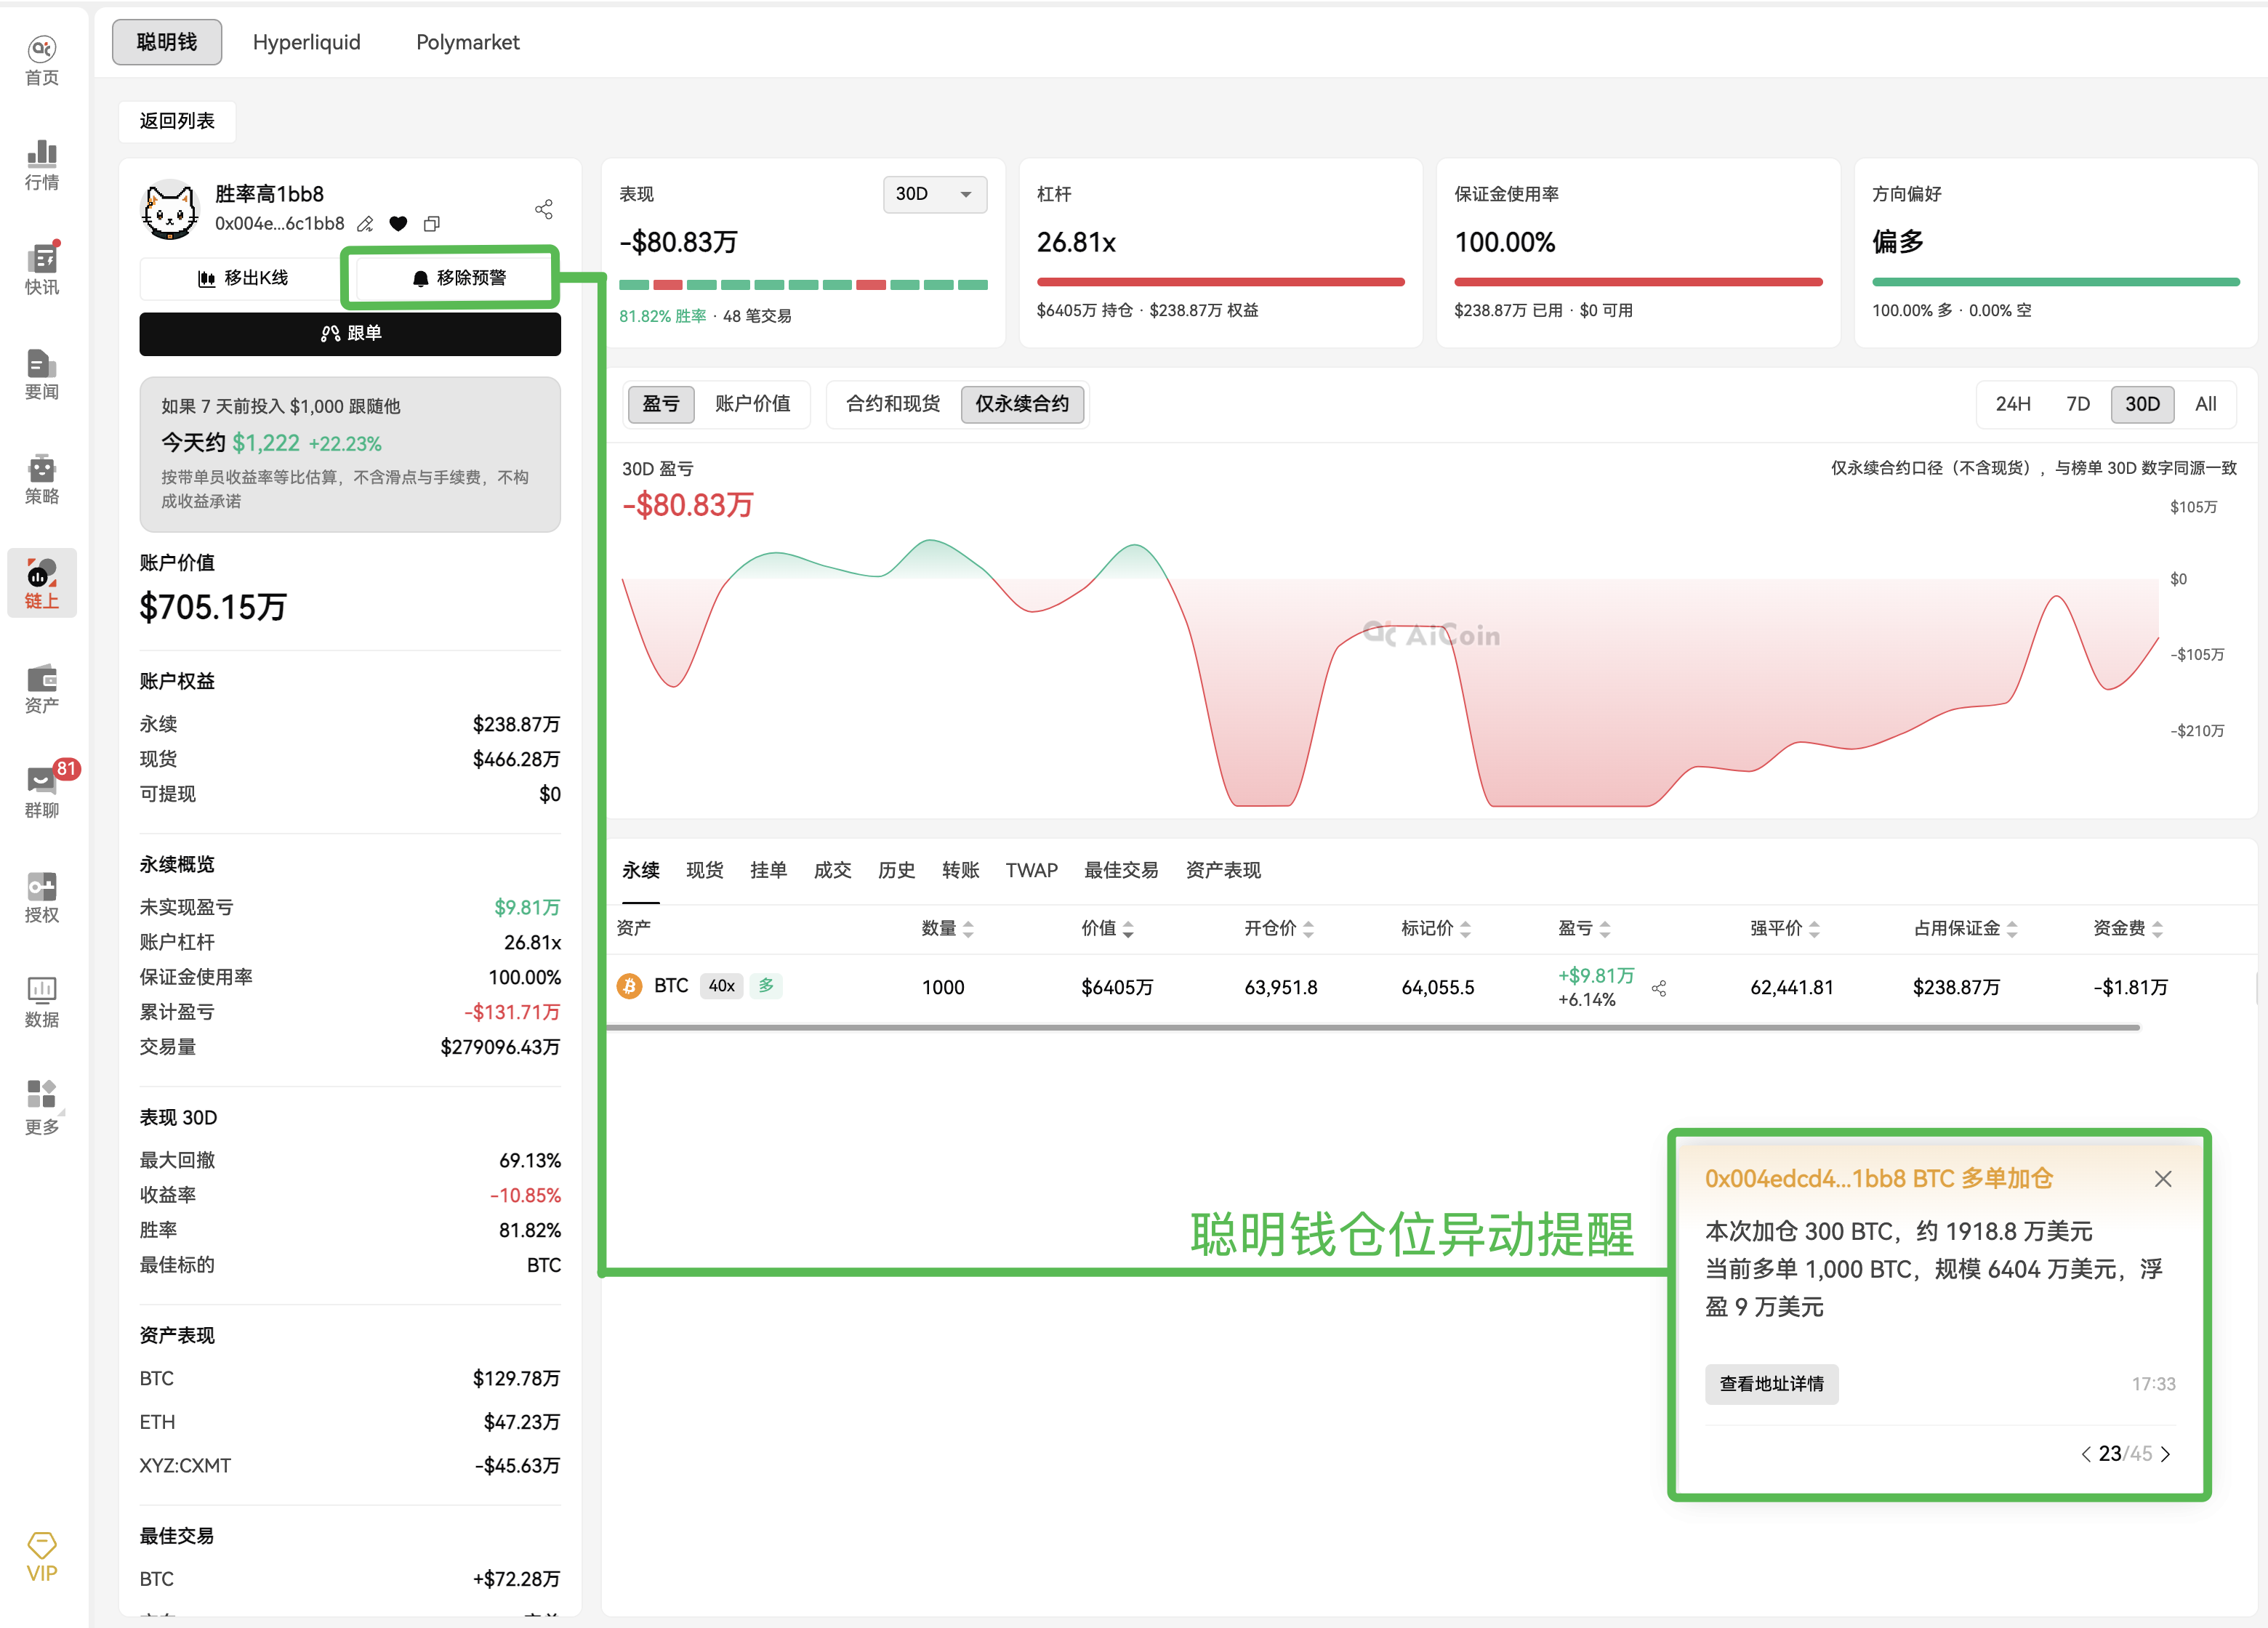Image resolution: width=2268 pixels, height=1628 pixels.
Task: Switch chart to 盈亏 view
Action: click(661, 404)
